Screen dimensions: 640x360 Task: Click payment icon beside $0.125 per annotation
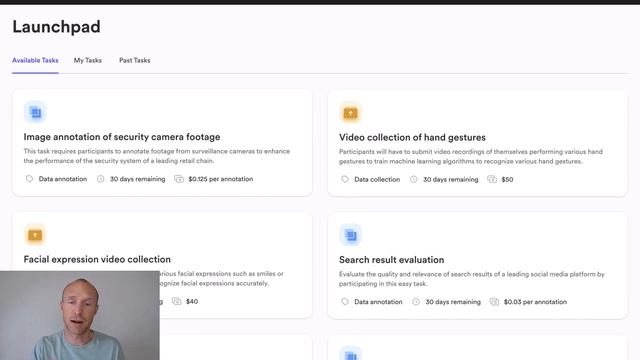pyautogui.click(x=179, y=179)
